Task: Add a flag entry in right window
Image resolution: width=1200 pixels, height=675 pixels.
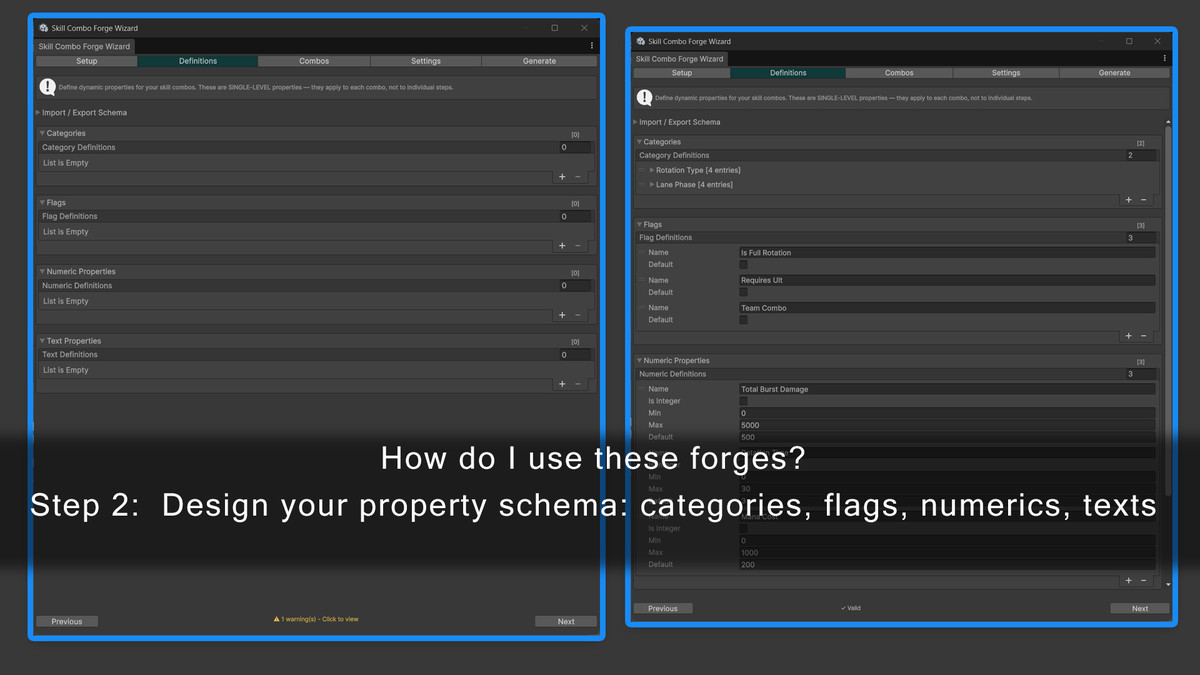Action: 1129,336
